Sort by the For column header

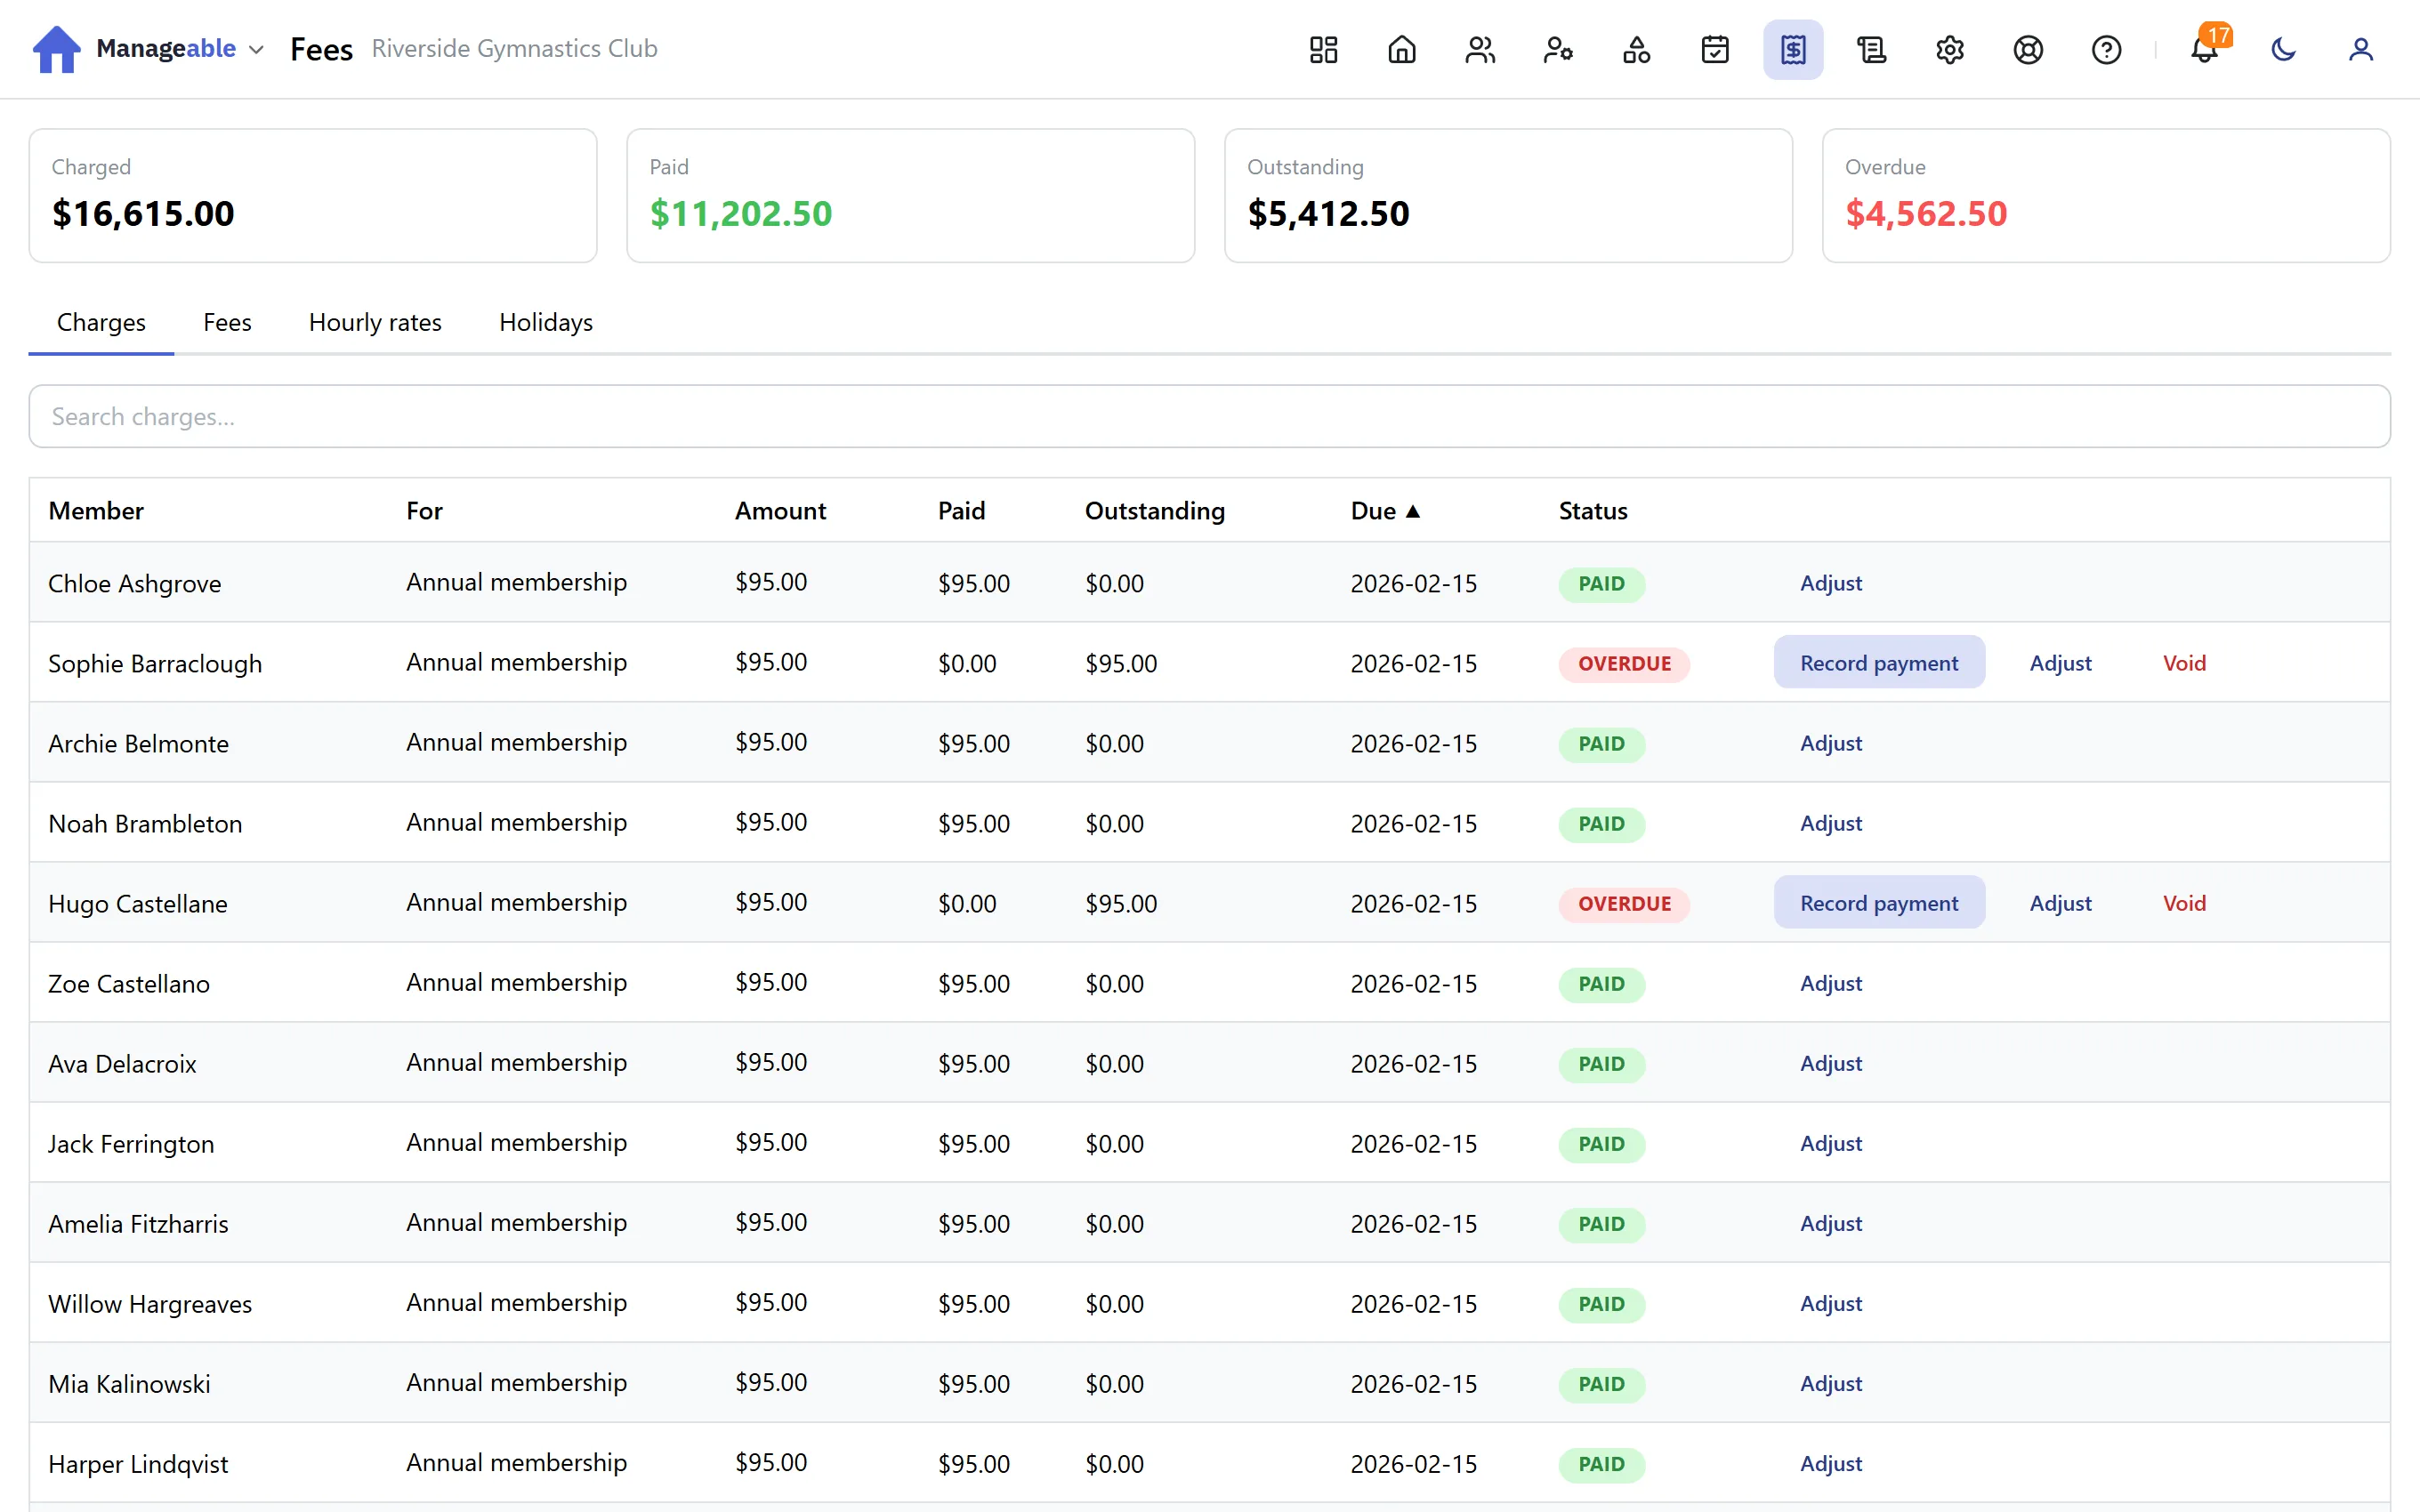[424, 511]
